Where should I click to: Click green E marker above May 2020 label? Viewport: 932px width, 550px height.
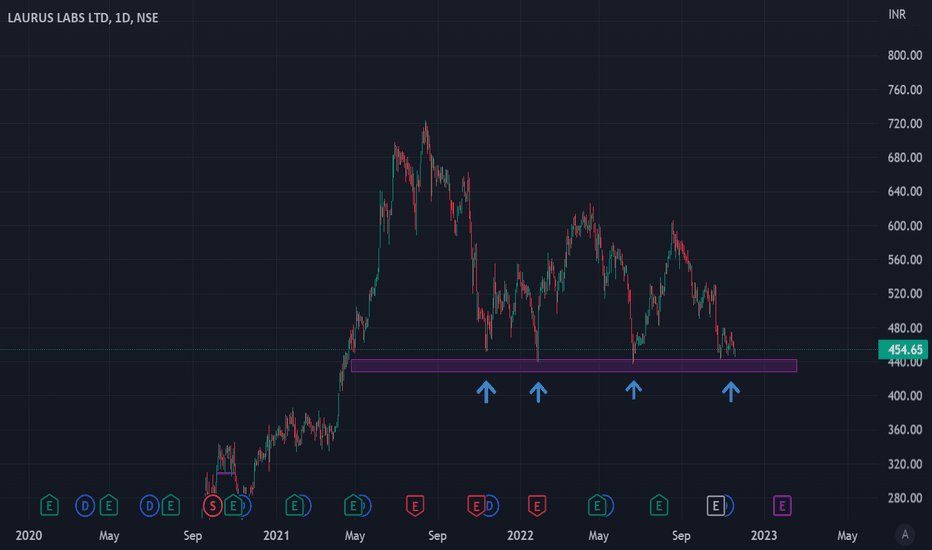(x=109, y=506)
